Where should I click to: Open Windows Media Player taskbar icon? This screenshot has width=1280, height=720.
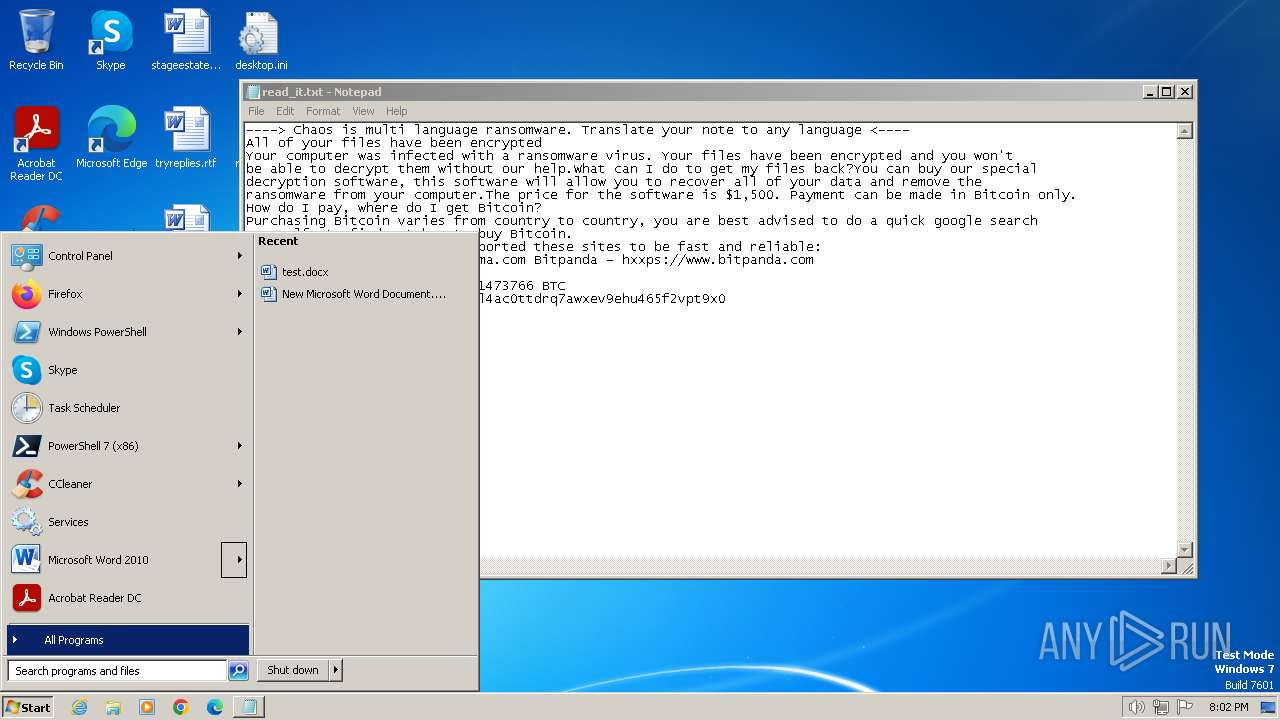(x=147, y=707)
